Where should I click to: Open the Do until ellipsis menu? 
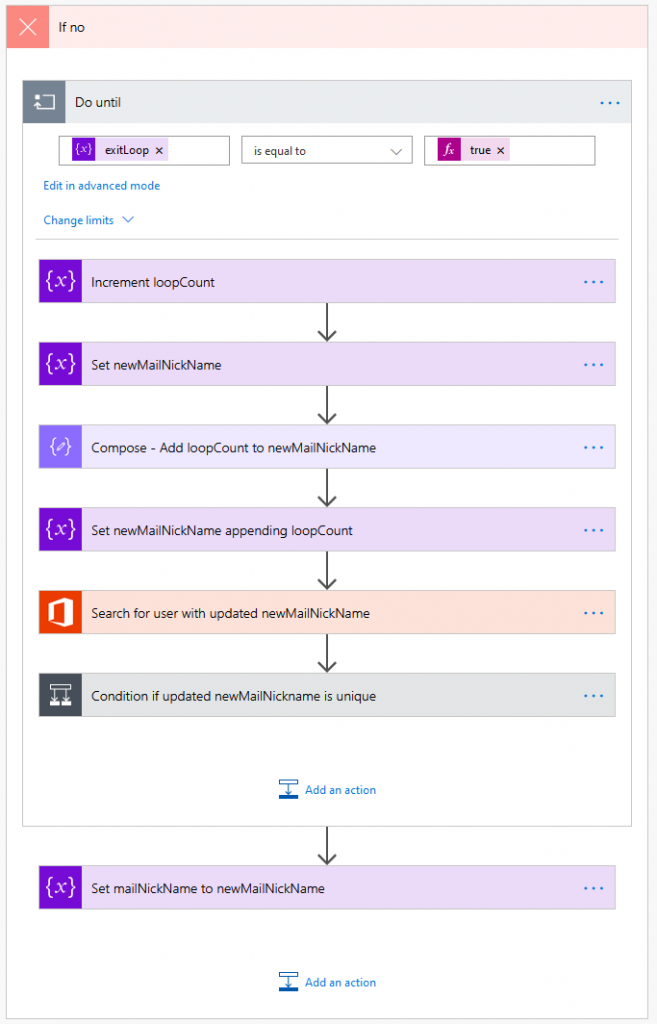pyautogui.click(x=609, y=102)
